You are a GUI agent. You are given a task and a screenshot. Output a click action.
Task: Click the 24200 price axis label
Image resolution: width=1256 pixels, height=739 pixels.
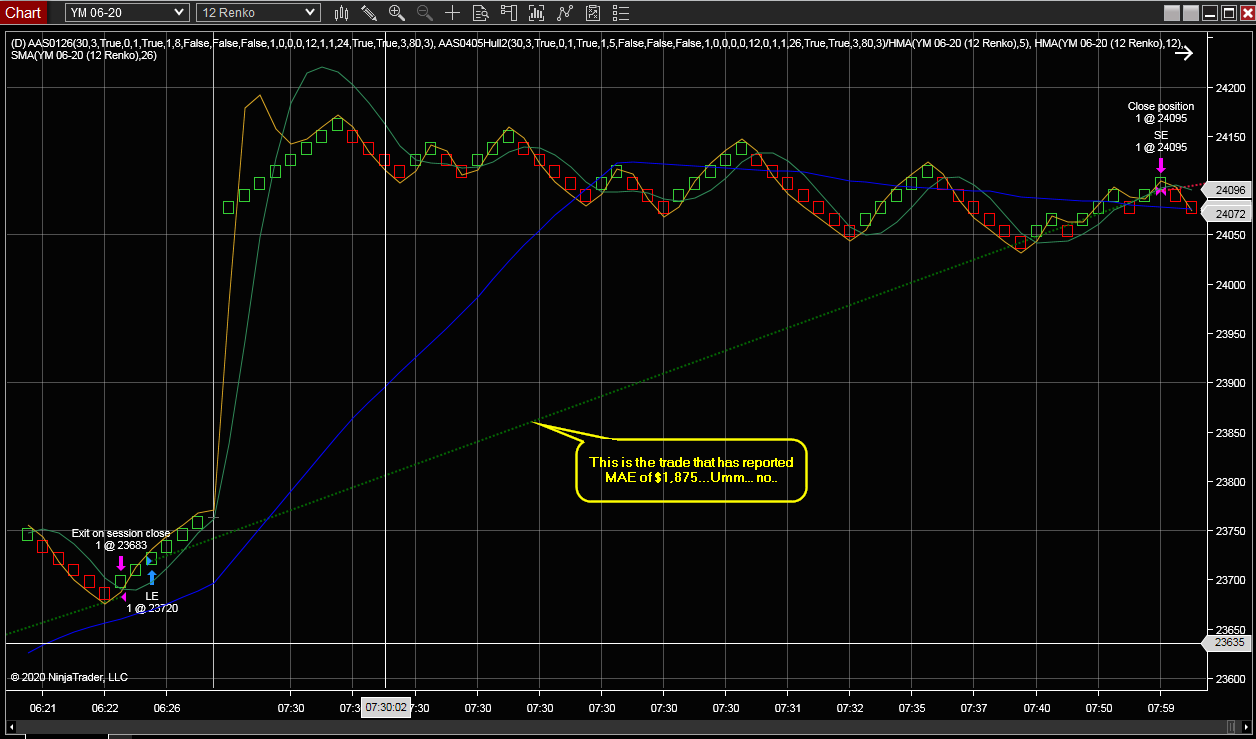tap(1231, 88)
